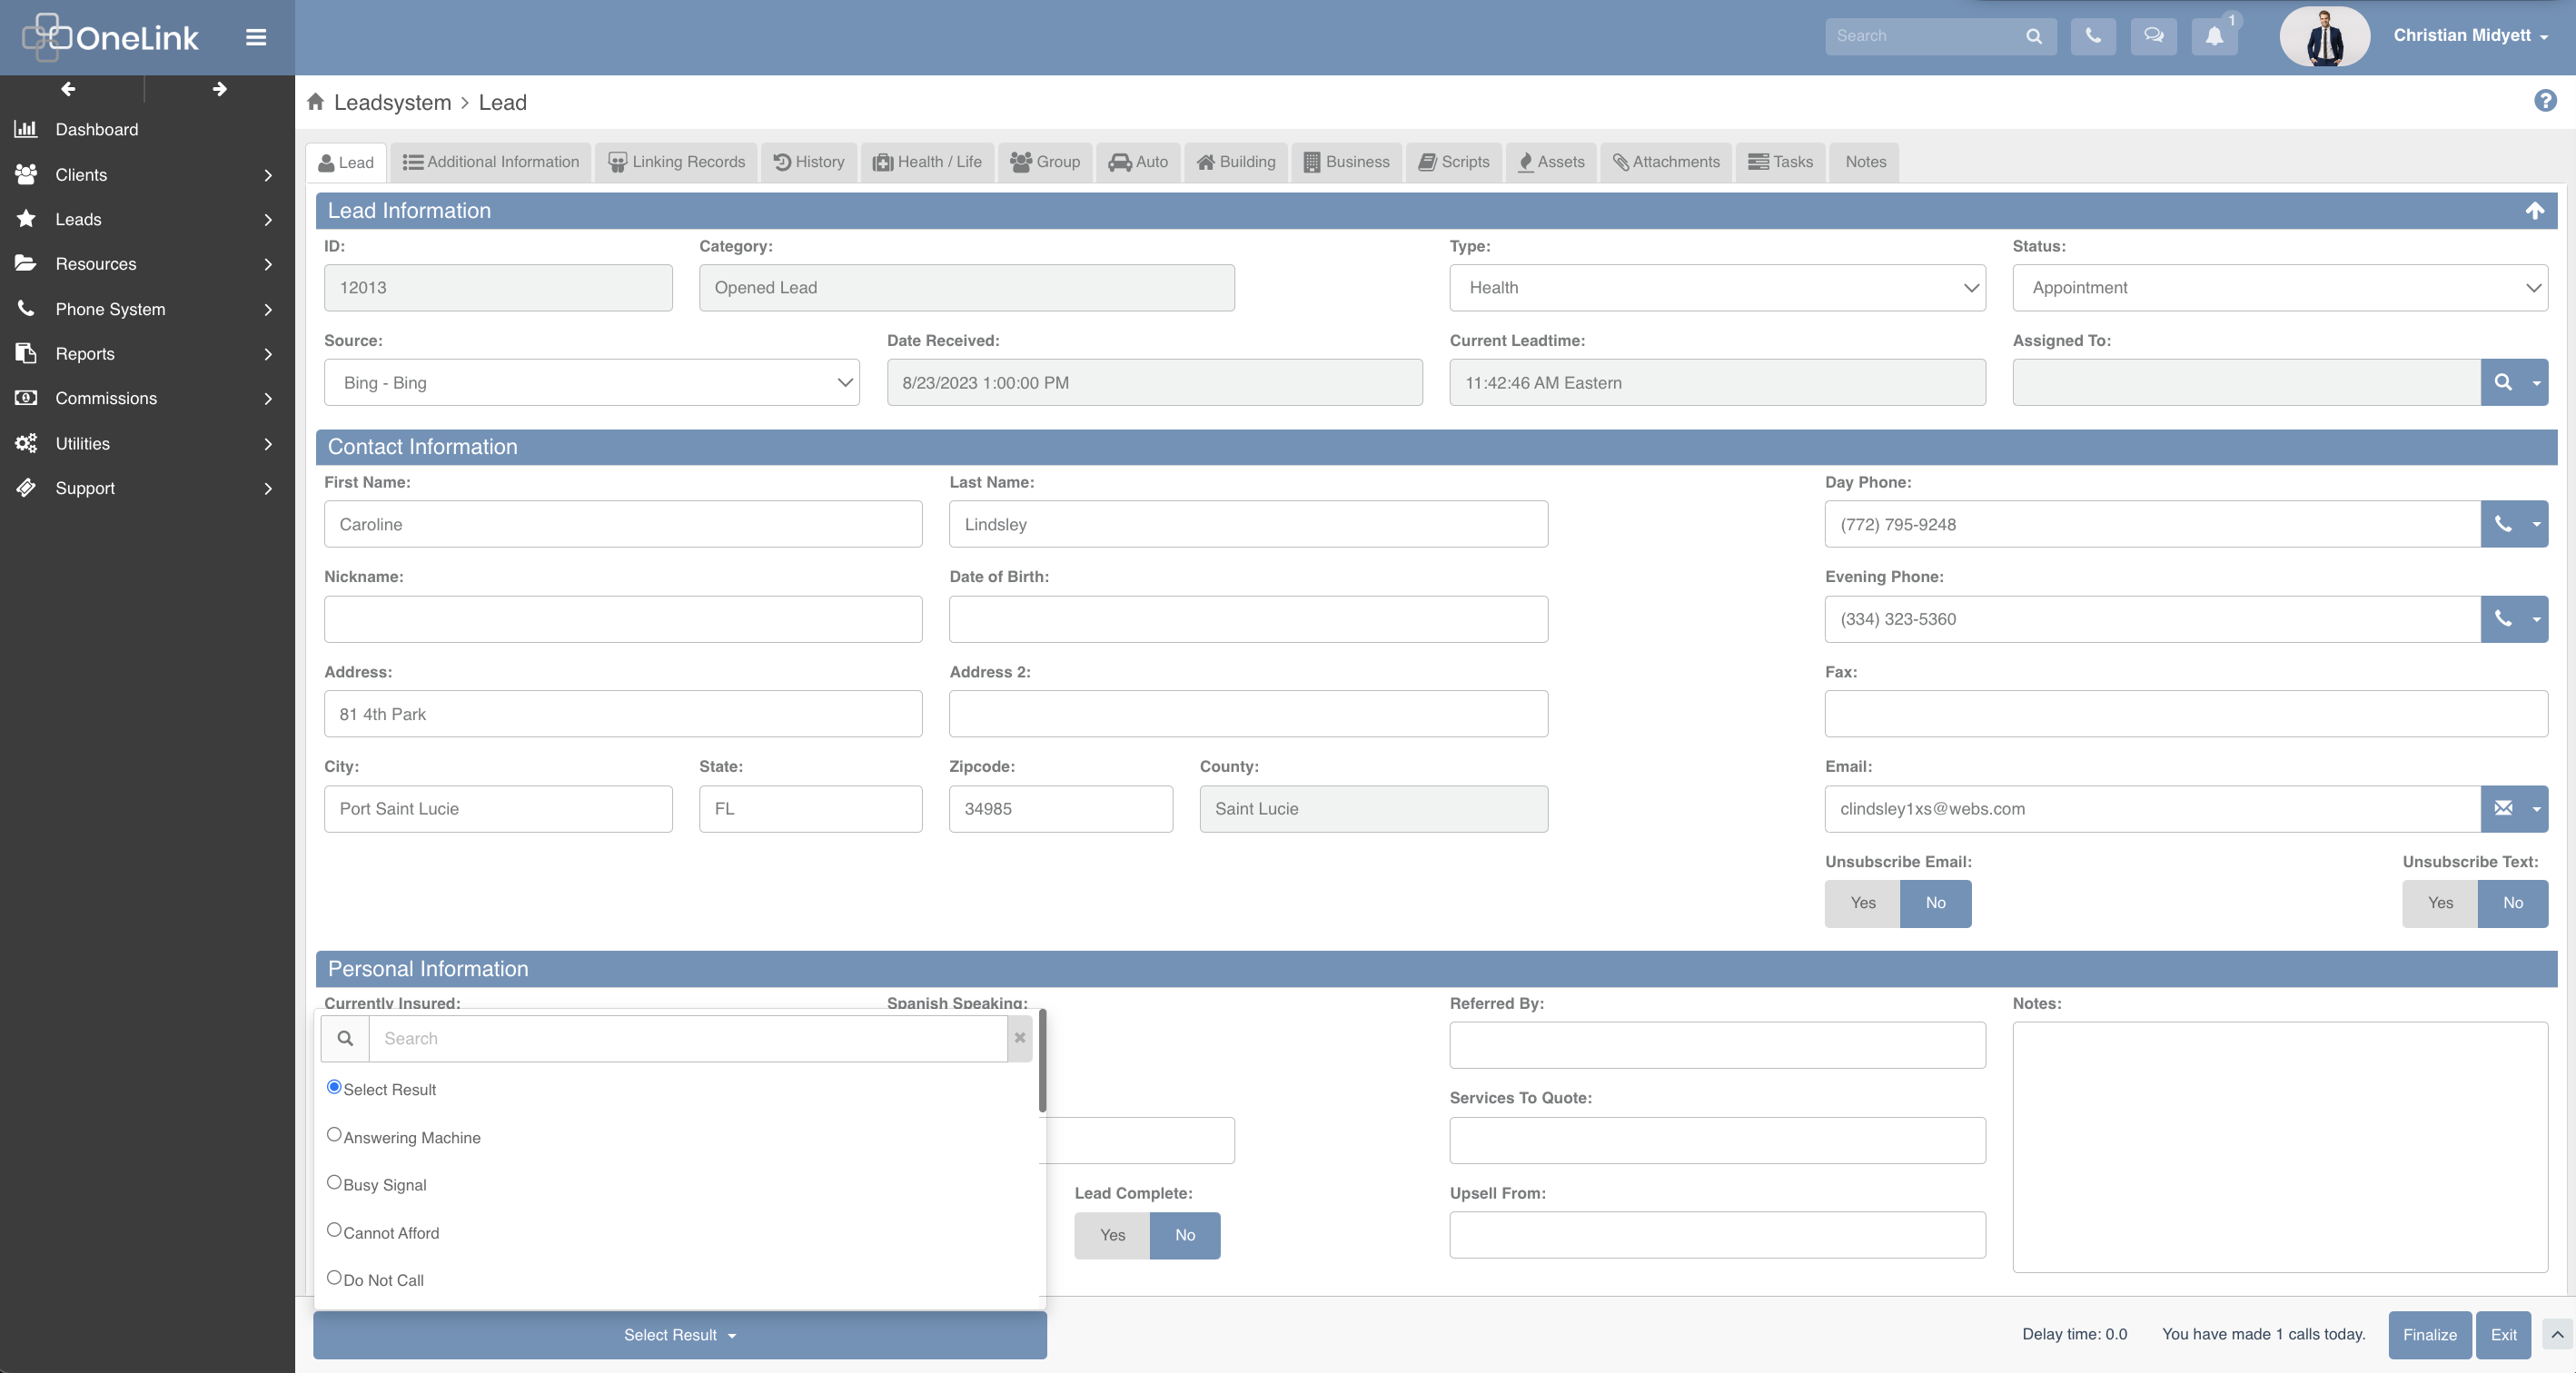The height and width of the screenshot is (1373, 2576).
Task: Click the phone icon in the top bar
Action: [2093, 36]
